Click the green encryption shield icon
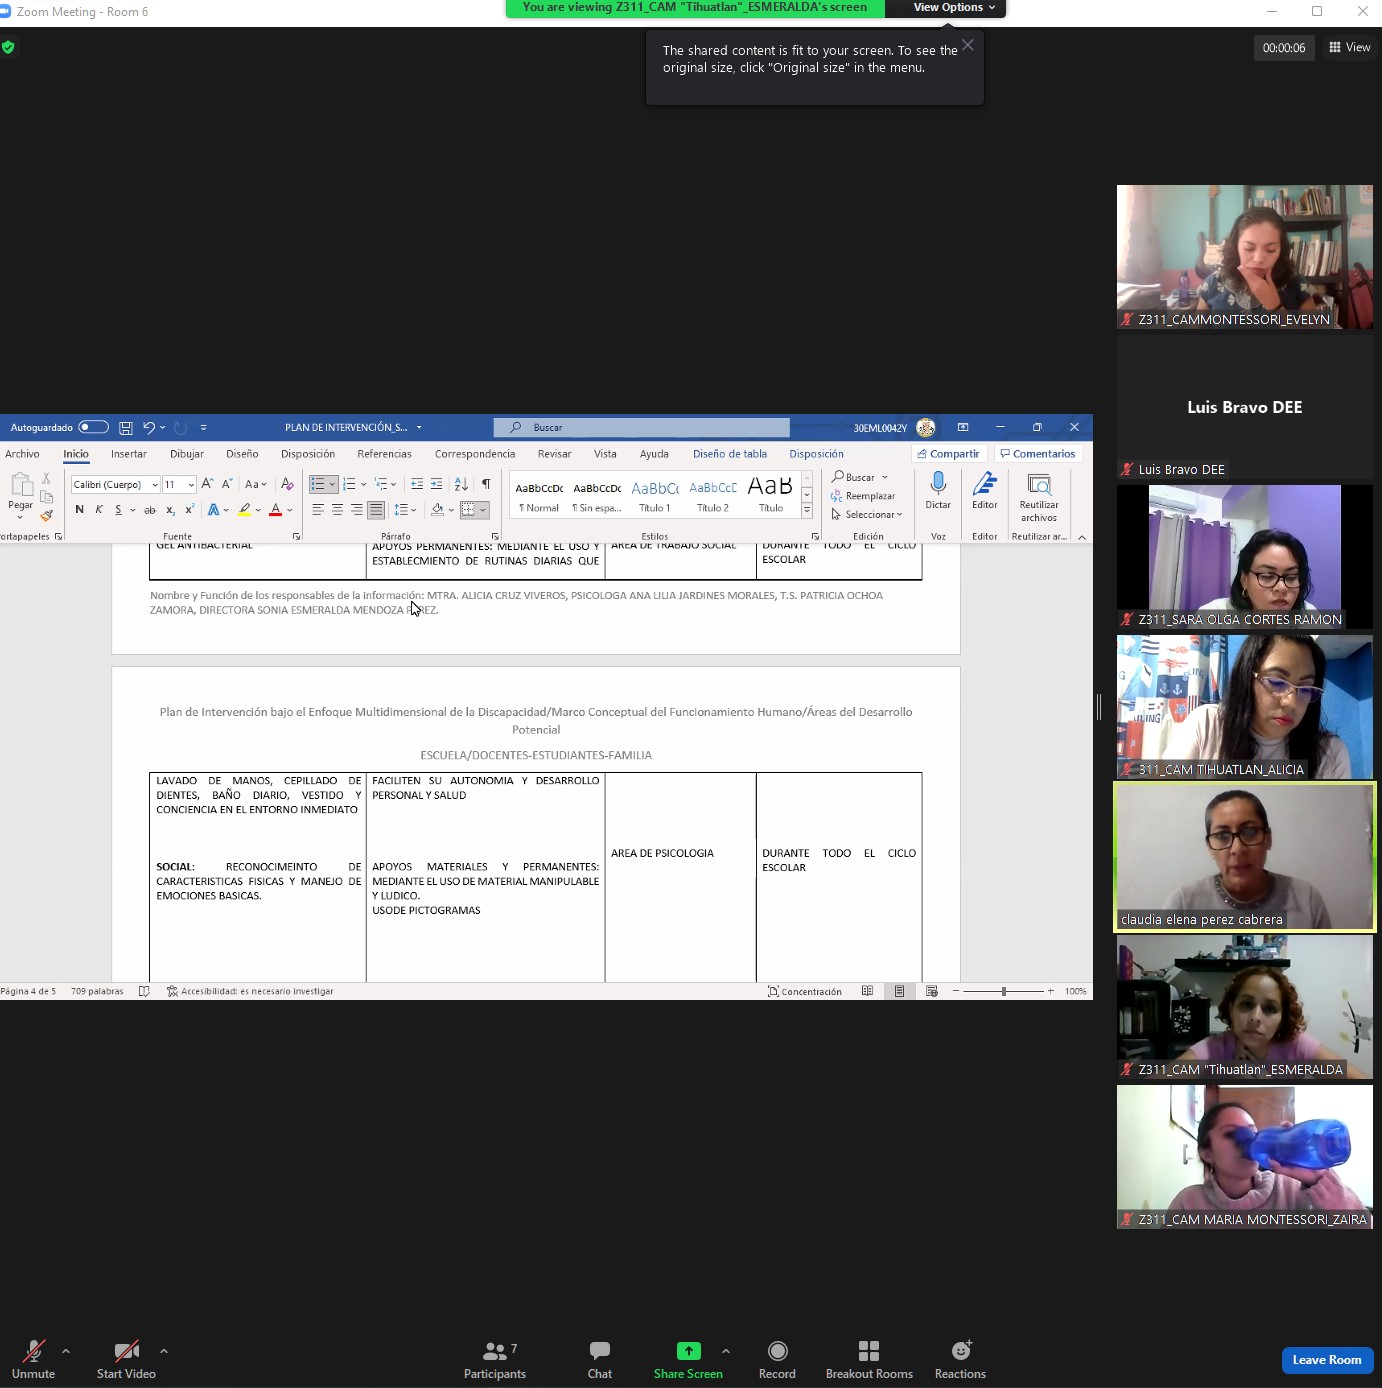 pyautogui.click(x=8, y=47)
